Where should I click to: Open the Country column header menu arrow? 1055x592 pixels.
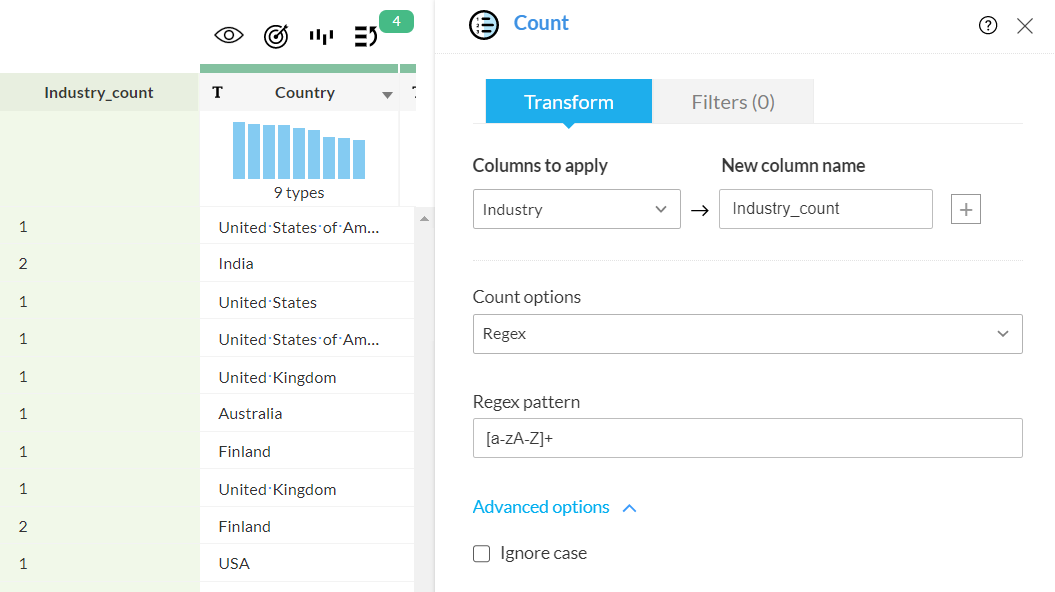(x=387, y=94)
